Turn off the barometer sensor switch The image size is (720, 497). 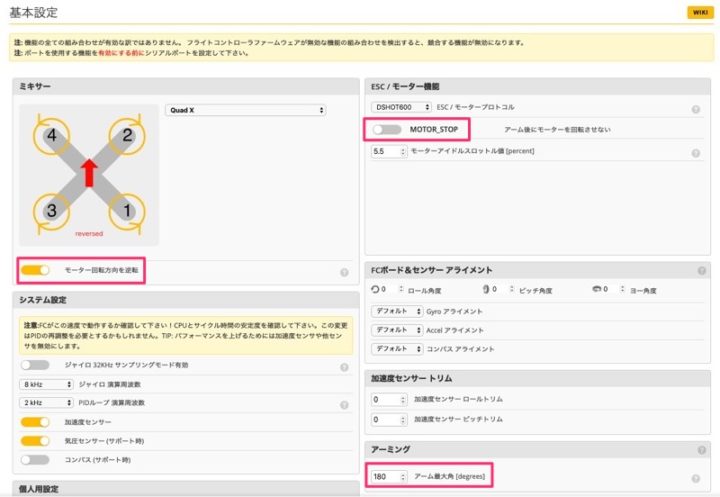(35, 440)
